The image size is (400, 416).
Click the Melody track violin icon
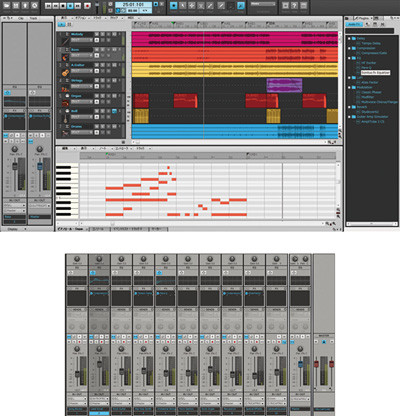[65, 41]
